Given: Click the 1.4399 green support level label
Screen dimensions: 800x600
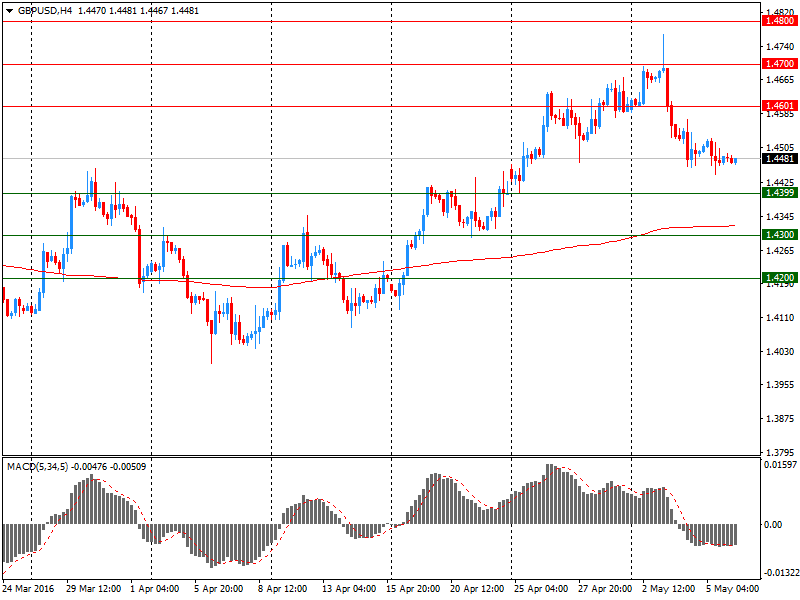Looking at the screenshot, I should tap(780, 193).
